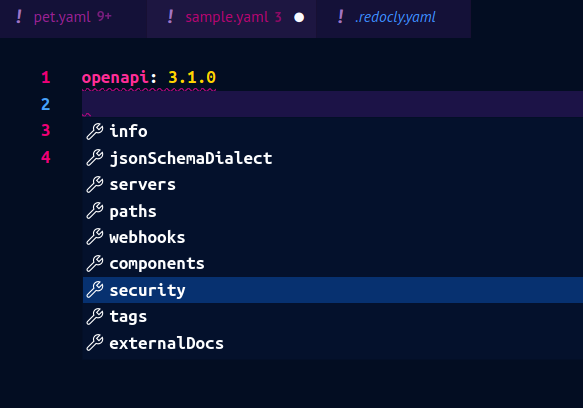583x408 pixels.
Task: Click the 3.1.0 version value
Action: pyautogui.click(x=192, y=77)
